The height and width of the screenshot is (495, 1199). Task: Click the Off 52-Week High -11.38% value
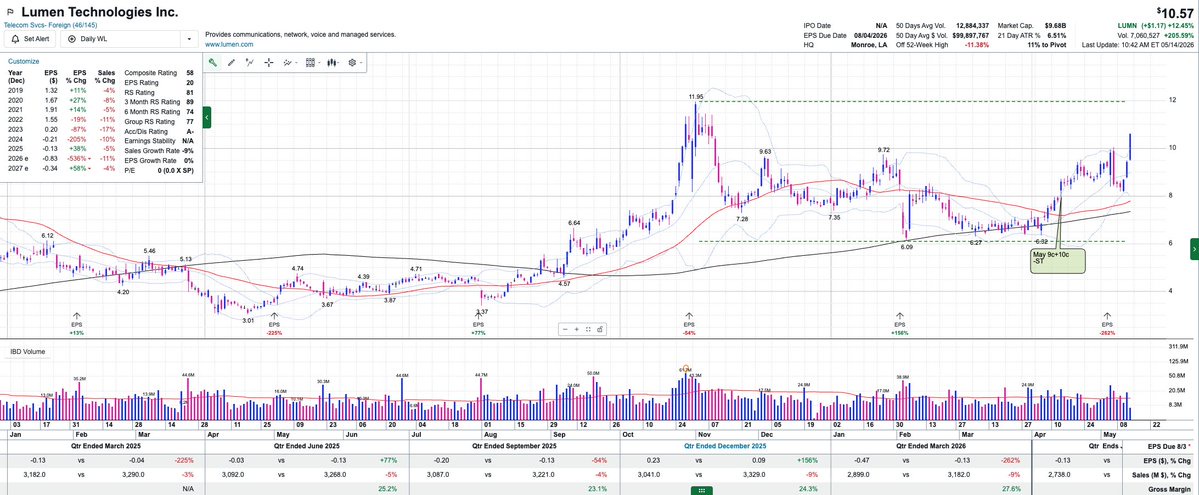click(x=977, y=44)
